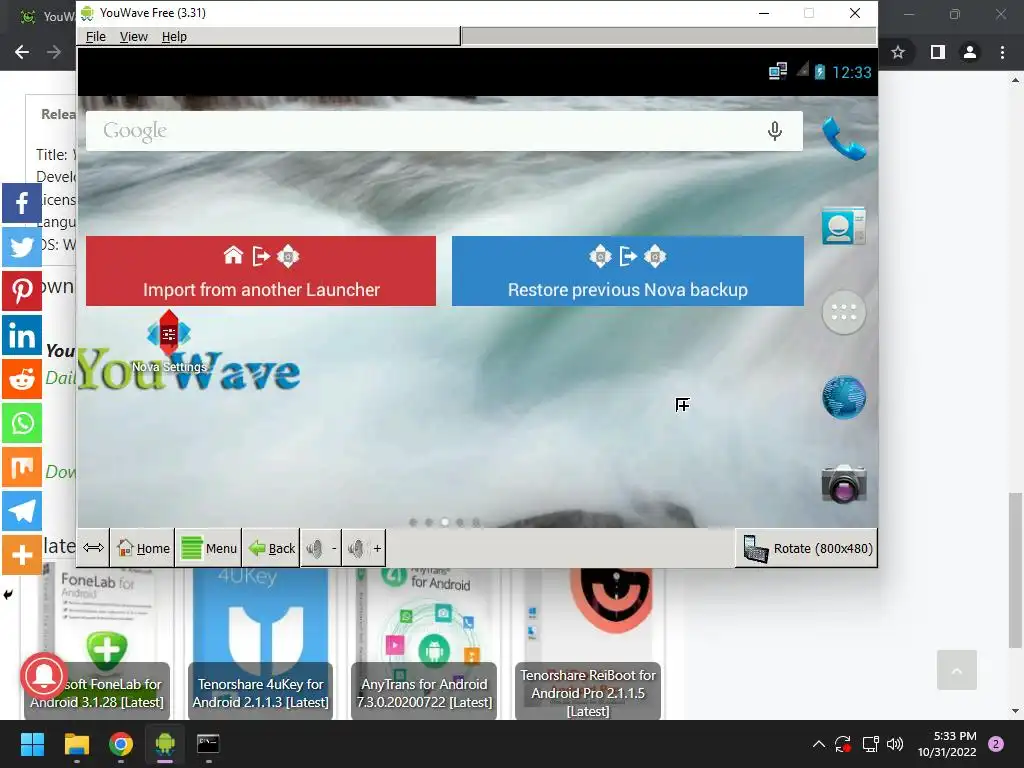The width and height of the screenshot is (1024, 768).
Task: Click the Home button in YouWave toolbar
Action: (x=144, y=549)
